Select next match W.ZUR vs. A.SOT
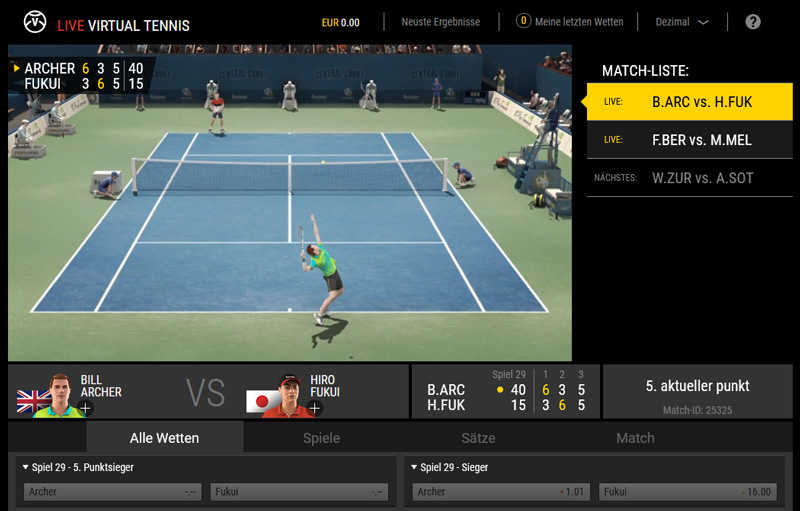 tap(690, 178)
